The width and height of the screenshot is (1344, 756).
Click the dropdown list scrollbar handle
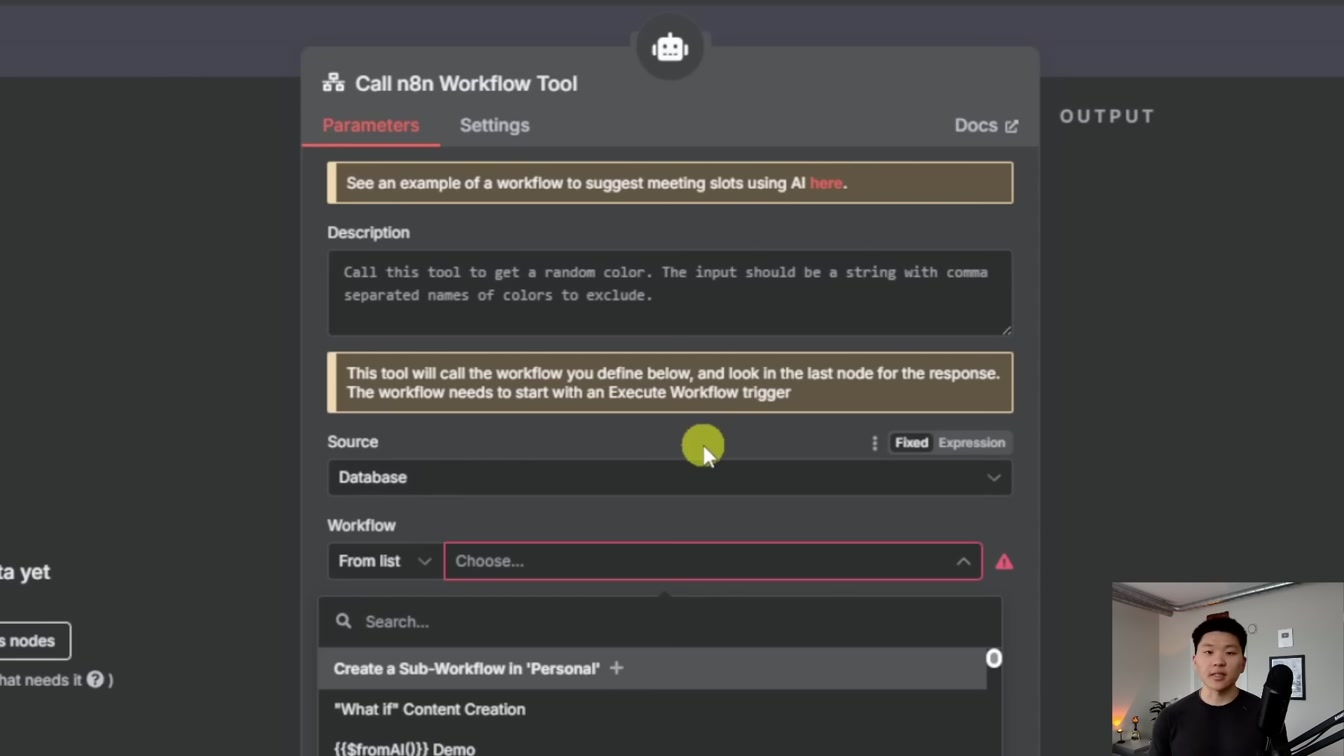994,658
